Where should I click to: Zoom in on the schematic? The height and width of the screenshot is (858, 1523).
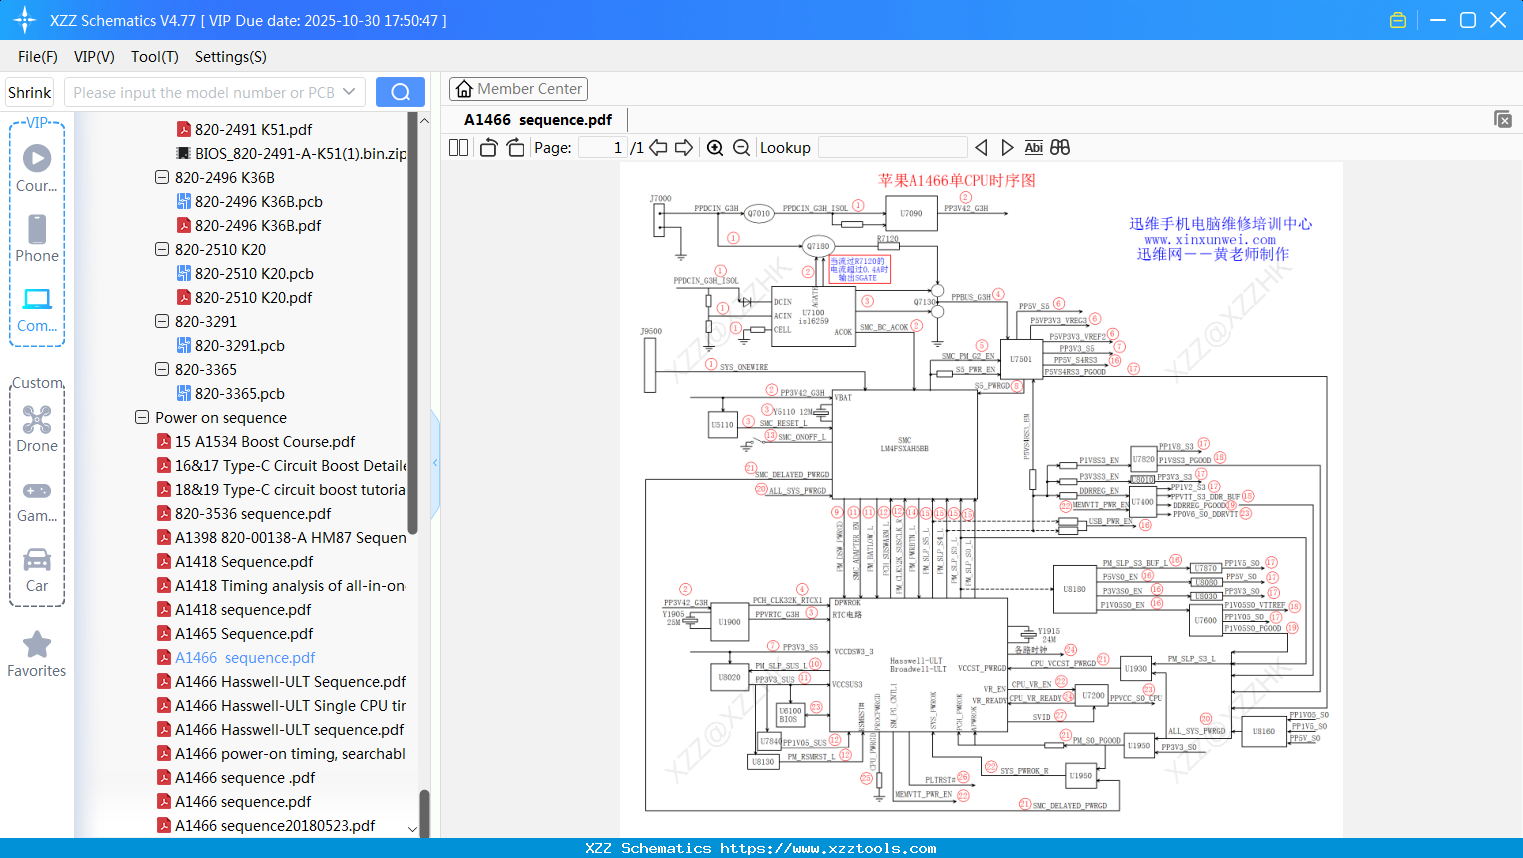point(715,148)
